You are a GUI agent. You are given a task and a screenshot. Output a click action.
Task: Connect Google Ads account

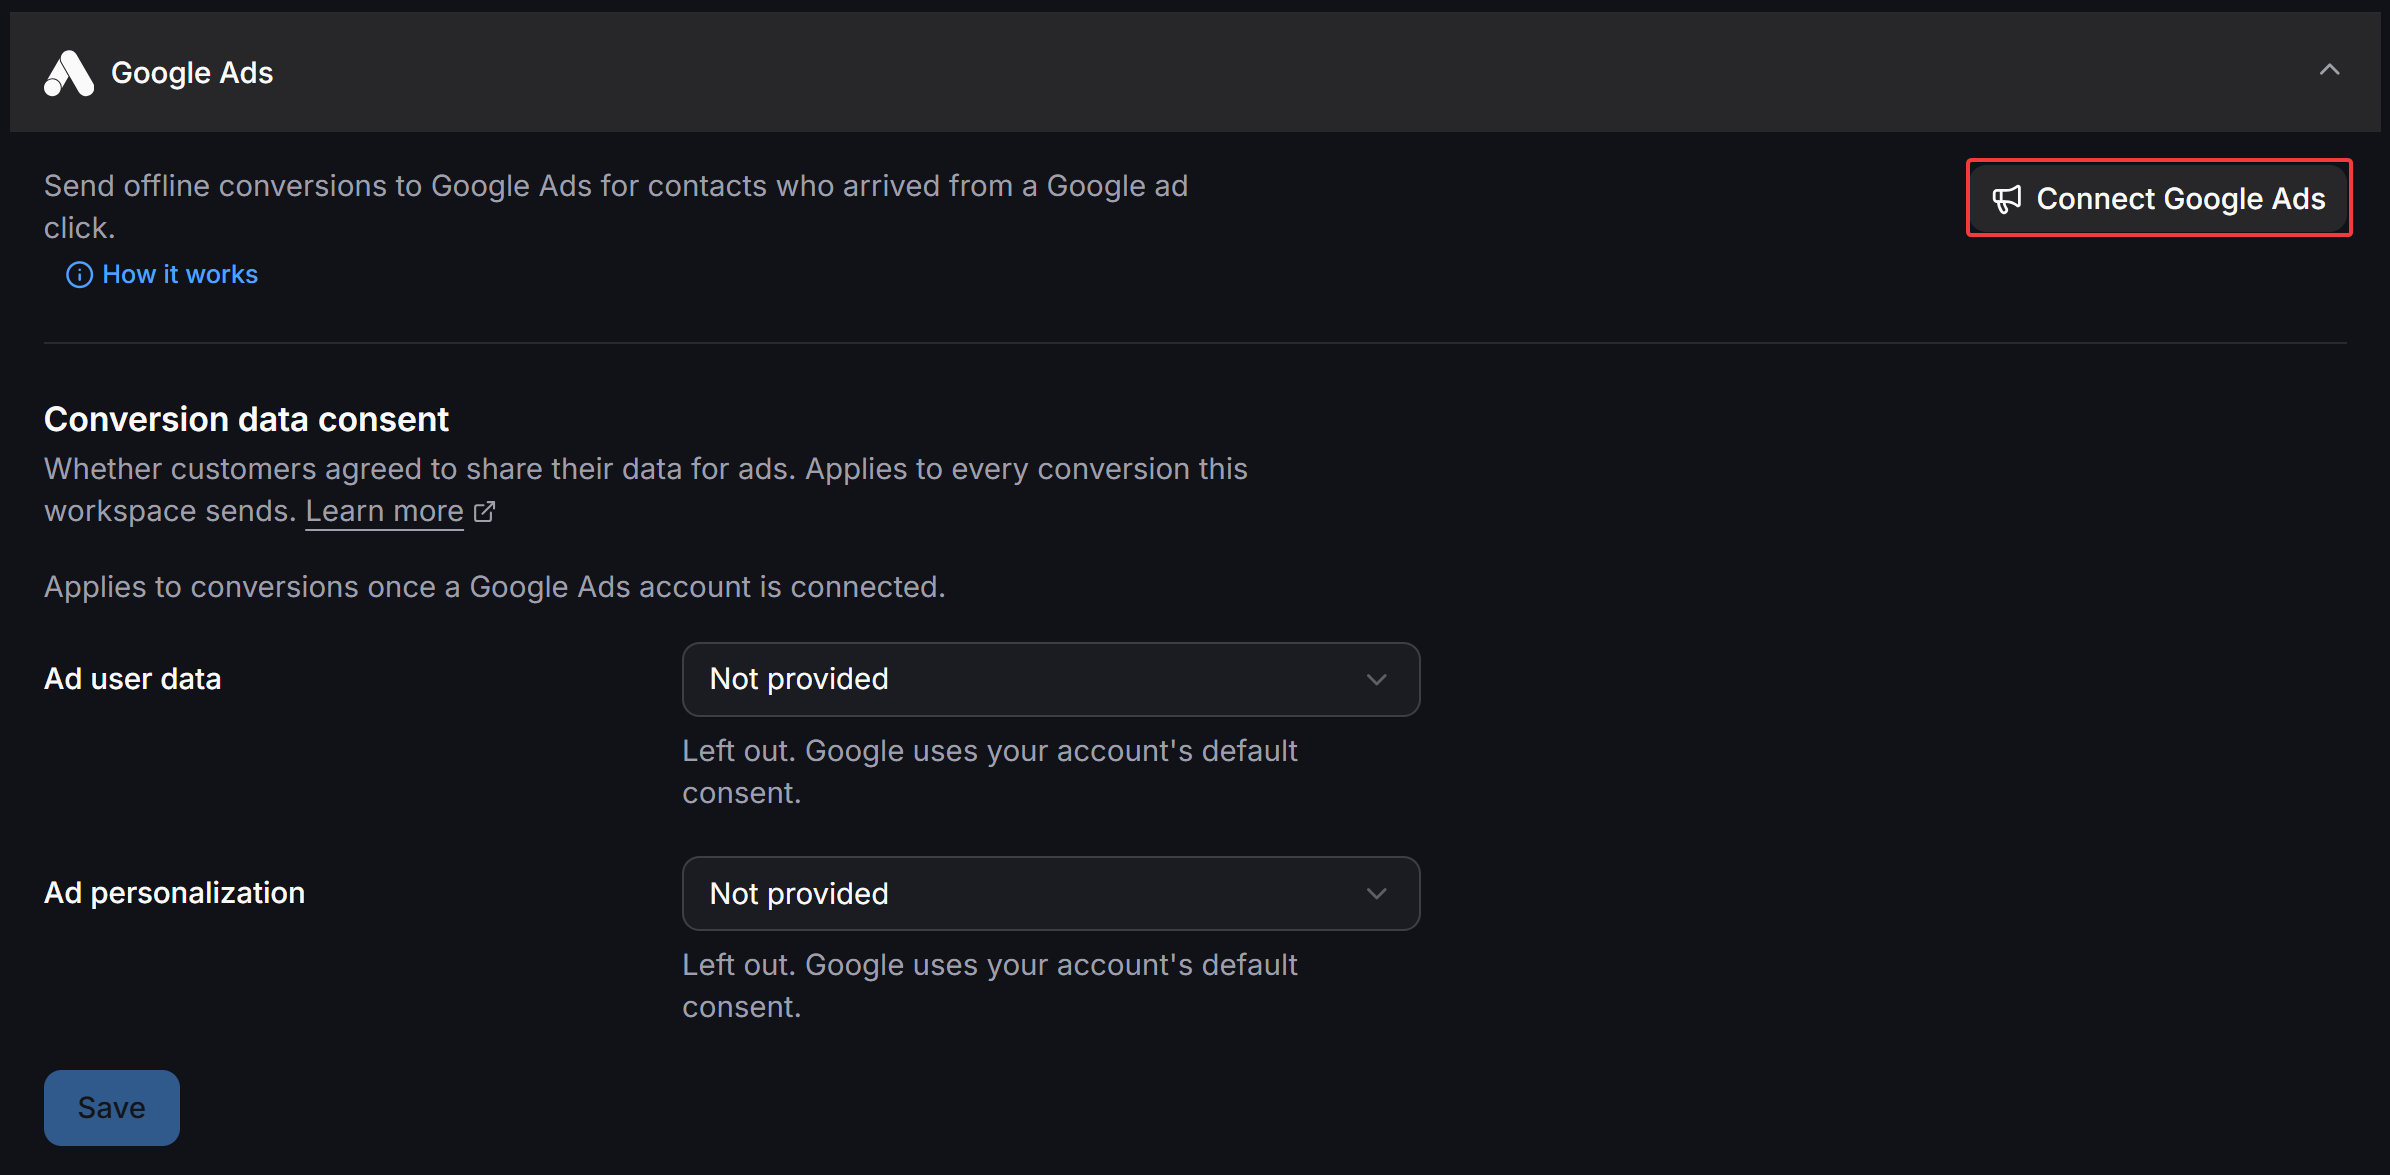click(2159, 198)
